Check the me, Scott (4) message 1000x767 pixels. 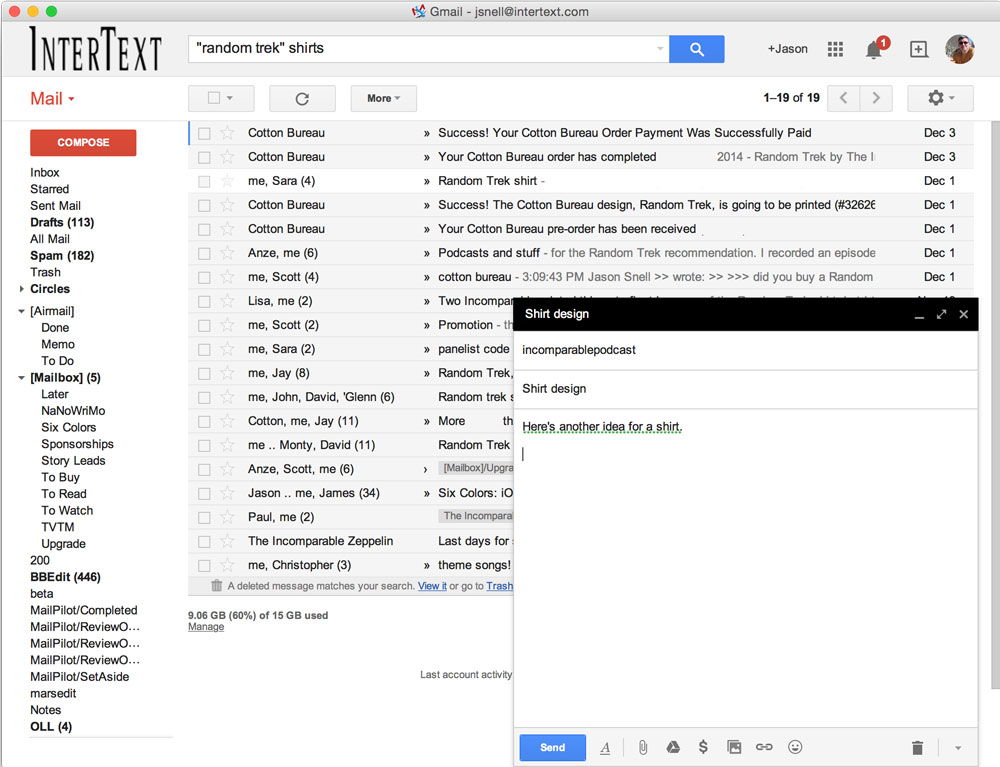click(x=204, y=277)
